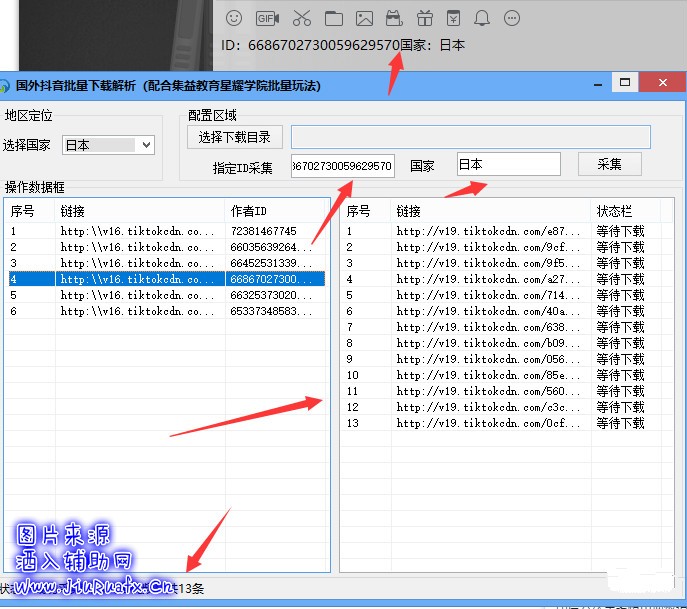The width and height of the screenshot is (687, 609).
Task: Click the 状态栏 column header
Action: coord(625,211)
